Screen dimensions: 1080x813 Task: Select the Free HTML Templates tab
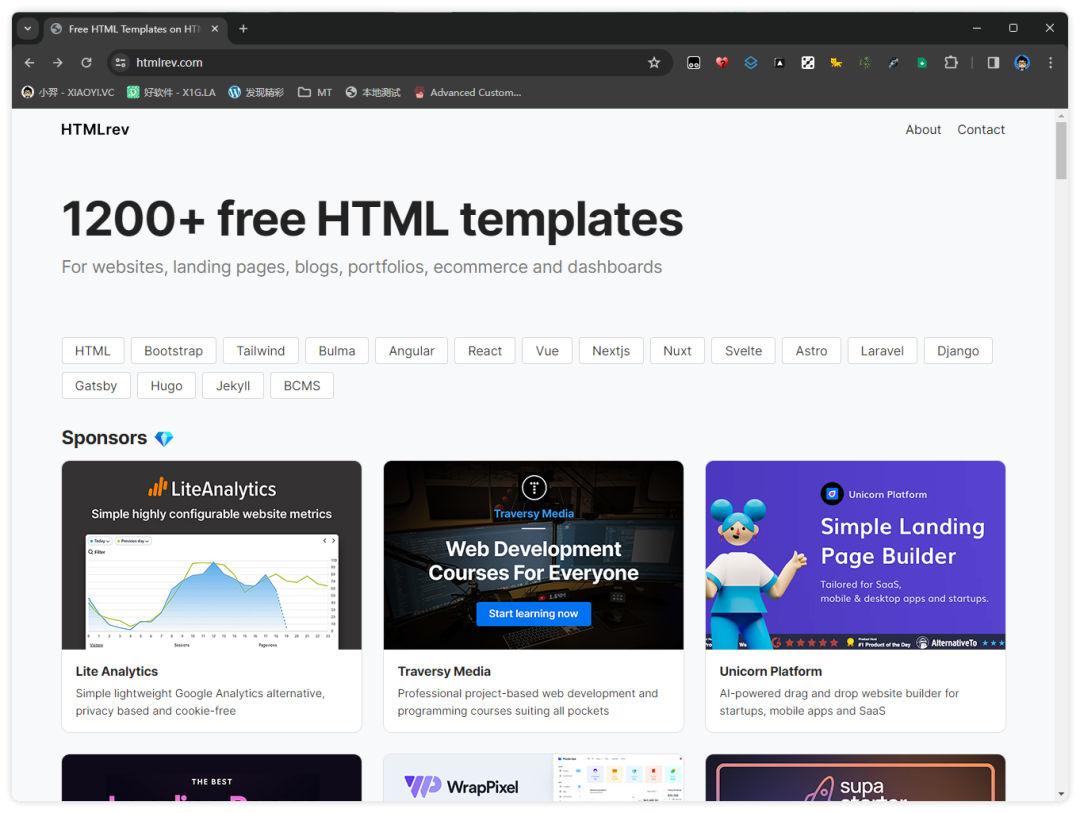click(134, 28)
